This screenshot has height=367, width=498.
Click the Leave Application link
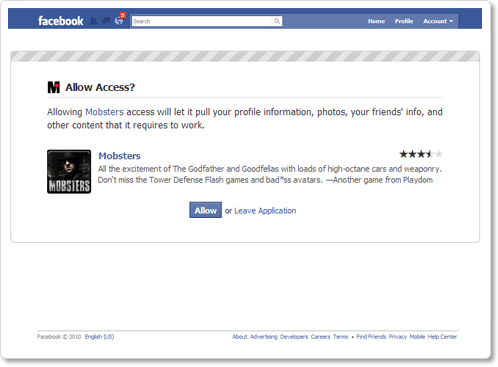tap(265, 211)
